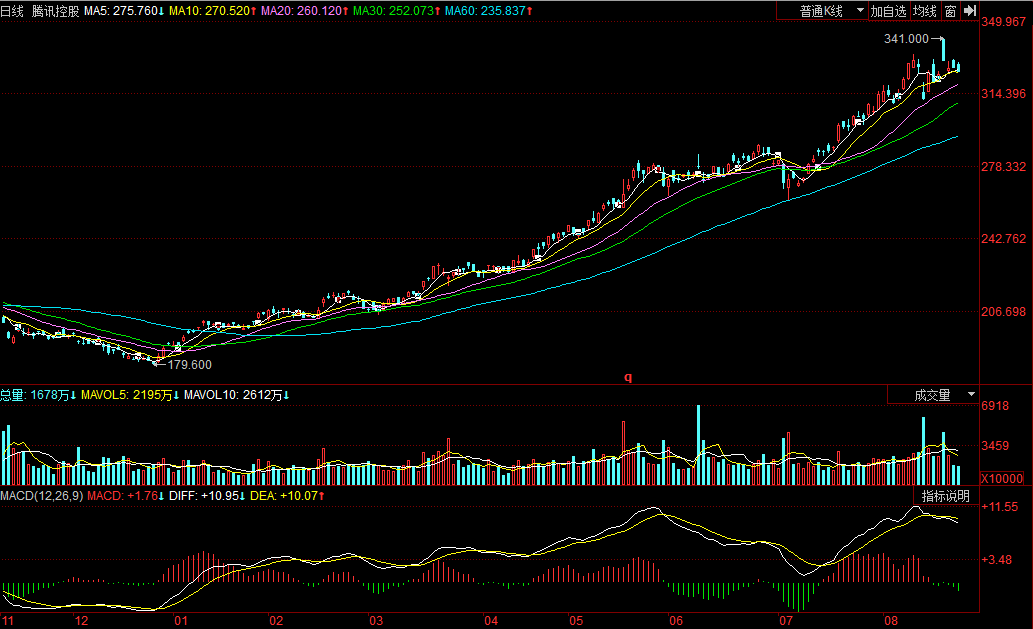Click the 窗 window button
The height and width of the screenshot is (629, 1033).
click(x=950, y=11)
